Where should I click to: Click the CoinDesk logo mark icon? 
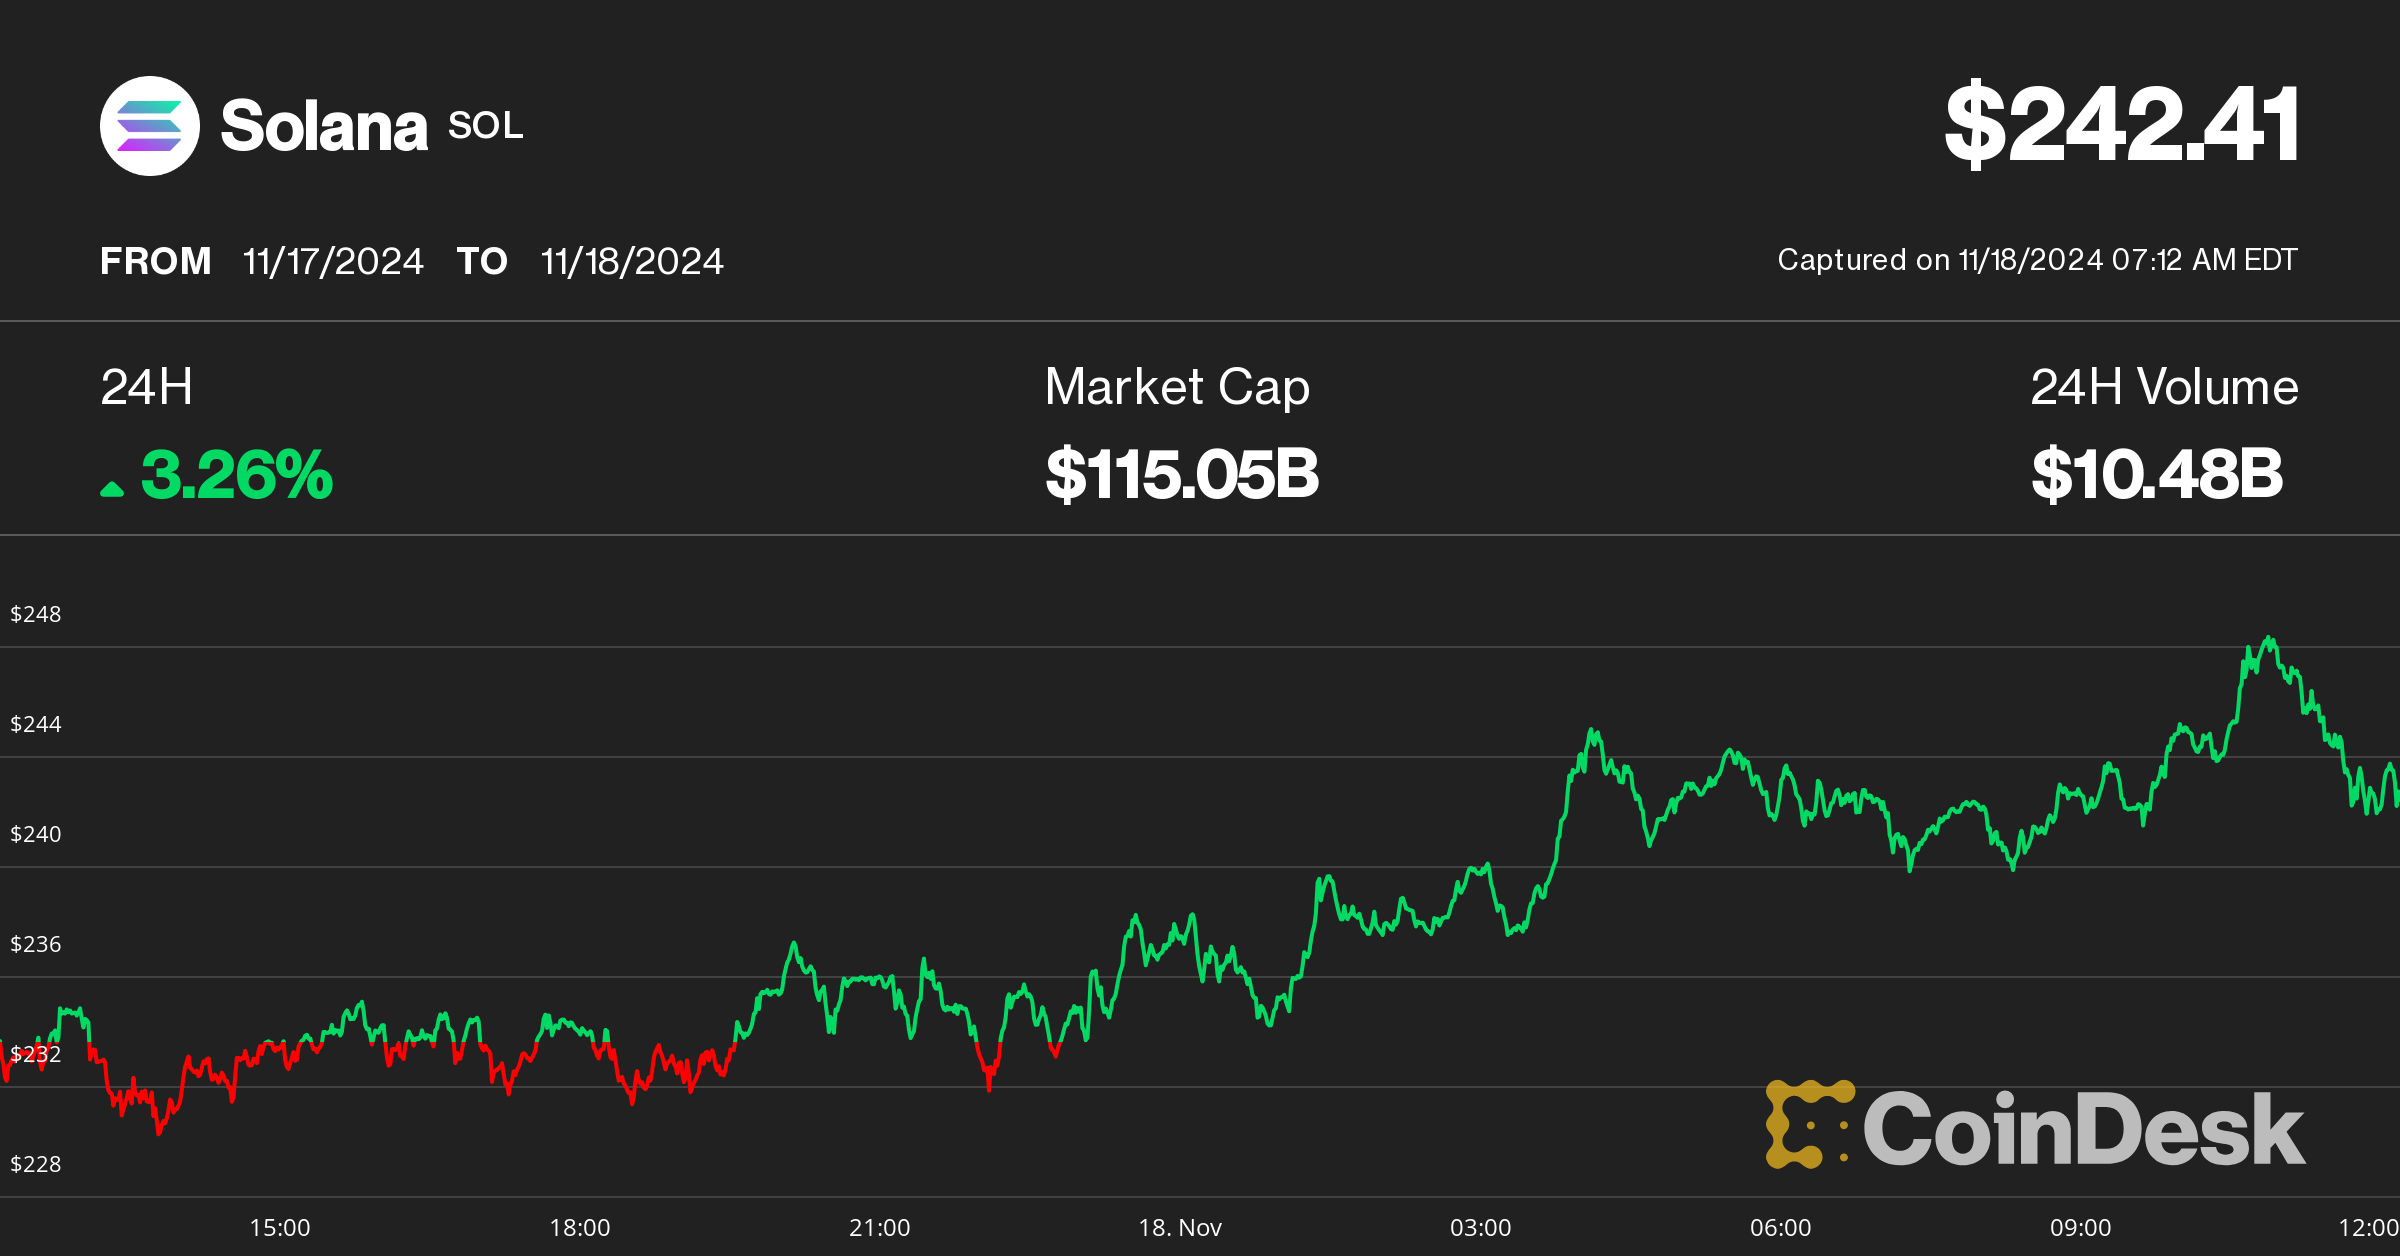(1809, 1124)
